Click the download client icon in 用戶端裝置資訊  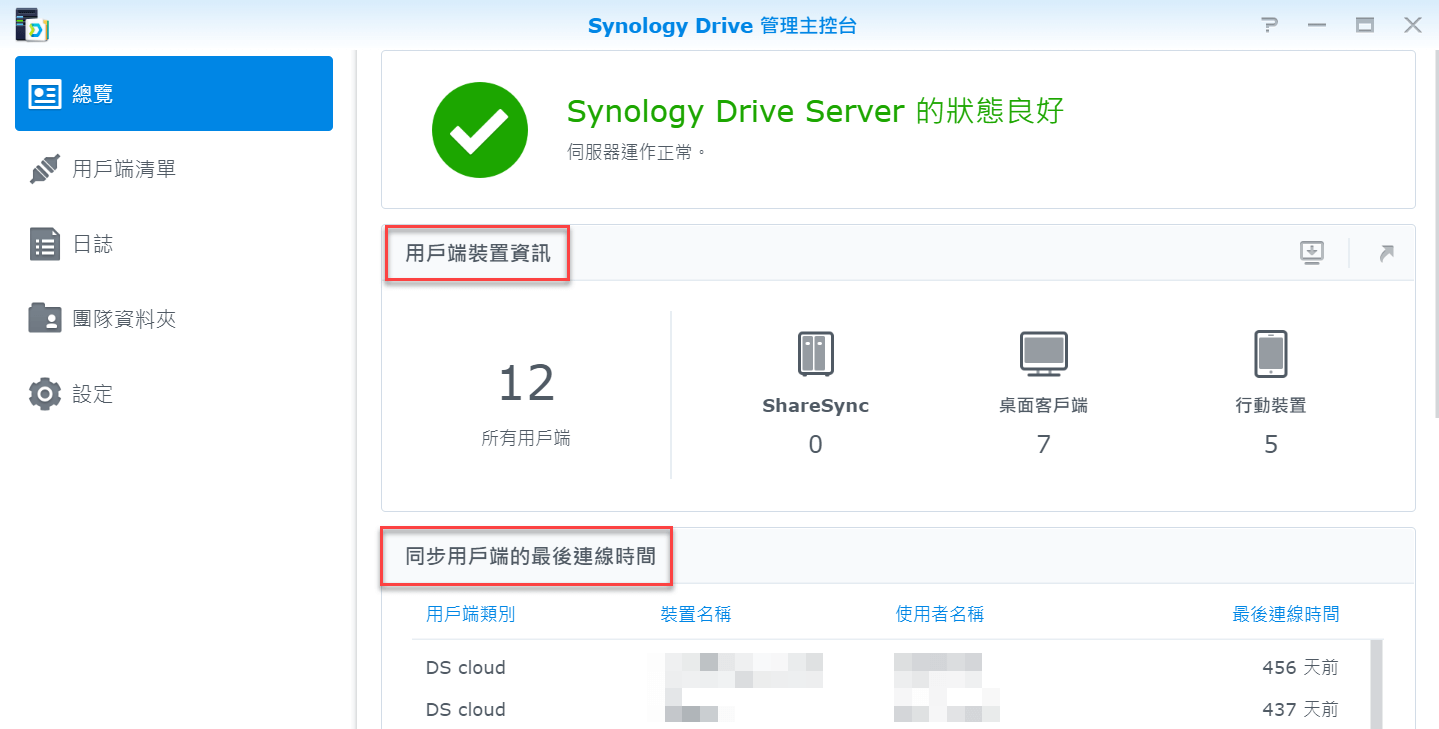(x=1312, y=253)
